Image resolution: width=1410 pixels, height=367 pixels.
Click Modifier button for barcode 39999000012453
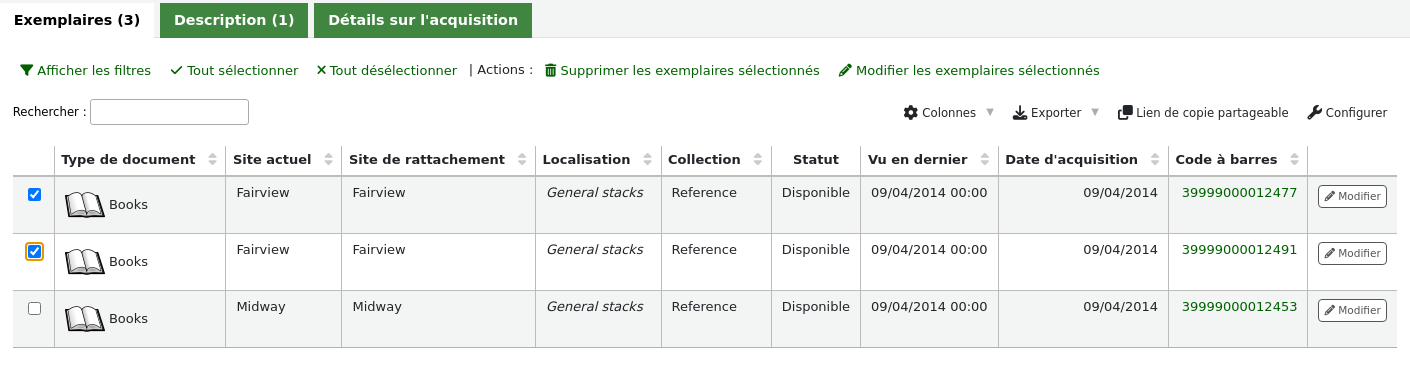1352,311
